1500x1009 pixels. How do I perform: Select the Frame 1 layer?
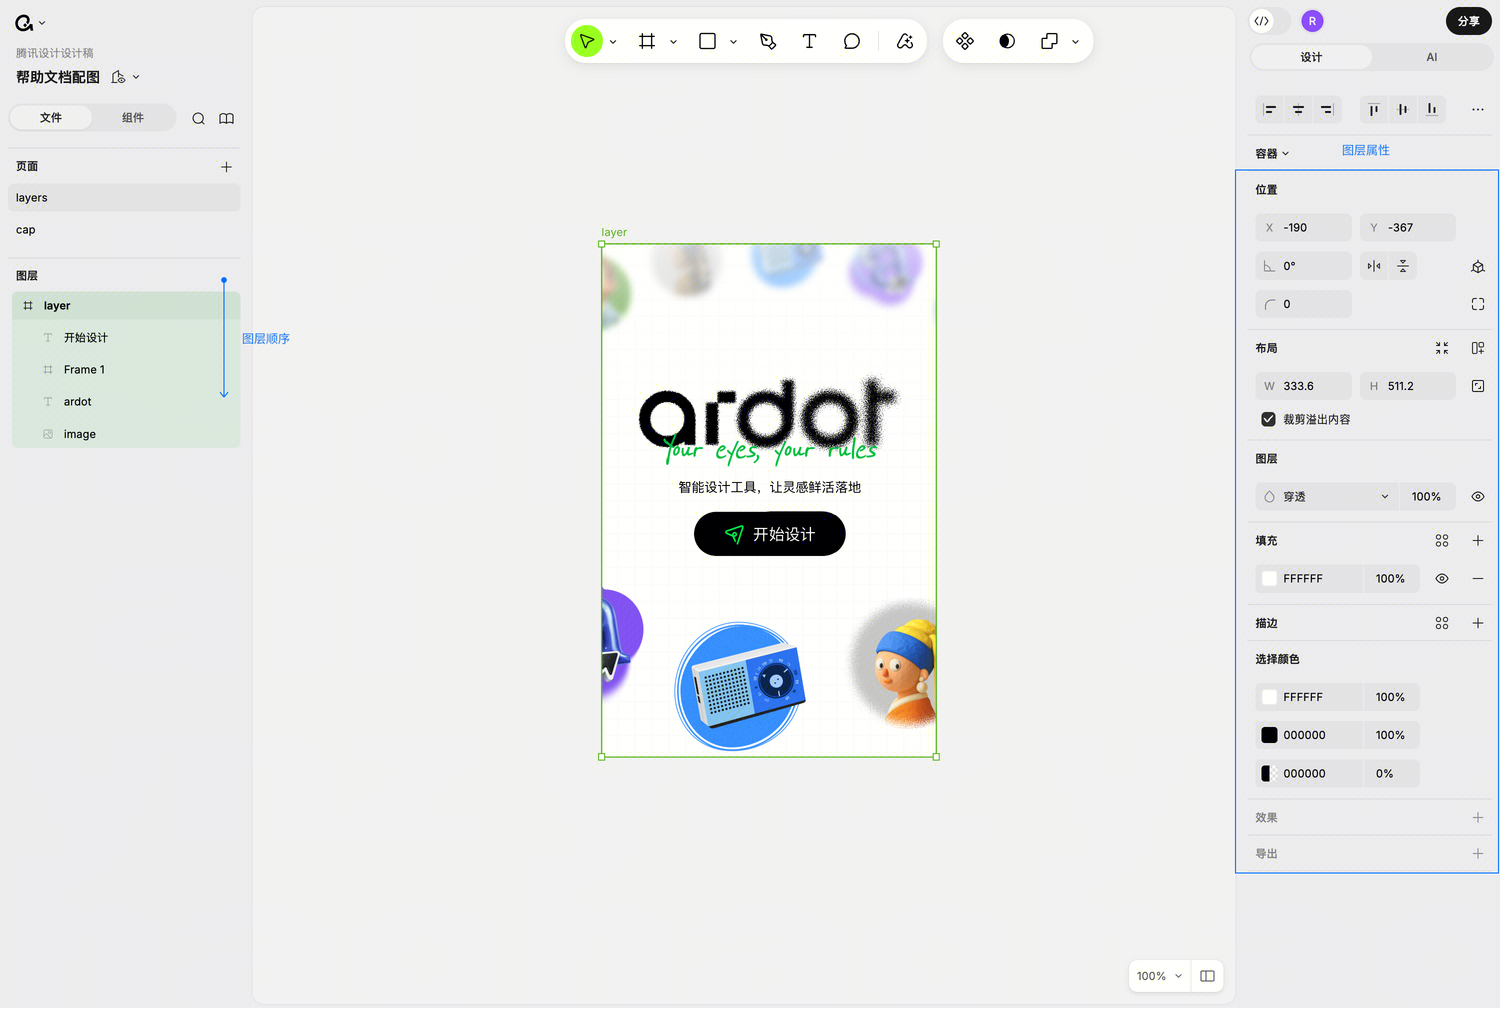pos(84,370)
